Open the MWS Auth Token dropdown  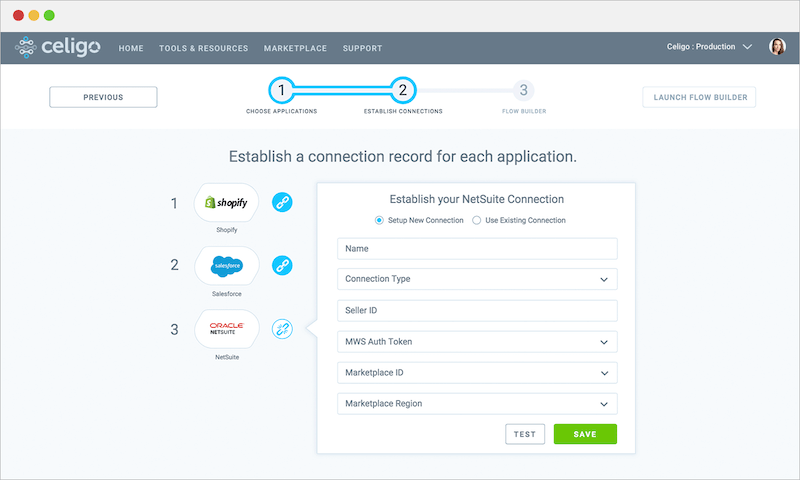click(x=477, y=342)
